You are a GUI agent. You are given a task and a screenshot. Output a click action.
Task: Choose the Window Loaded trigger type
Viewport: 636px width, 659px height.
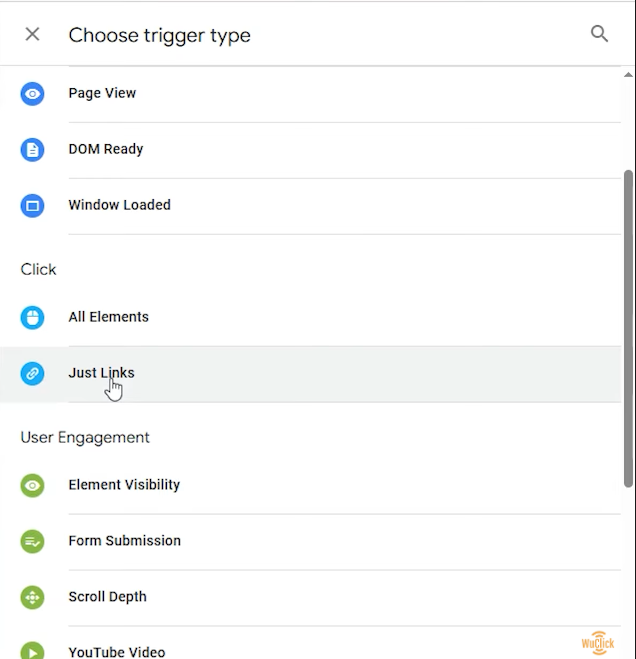click(x=311, y=206)
